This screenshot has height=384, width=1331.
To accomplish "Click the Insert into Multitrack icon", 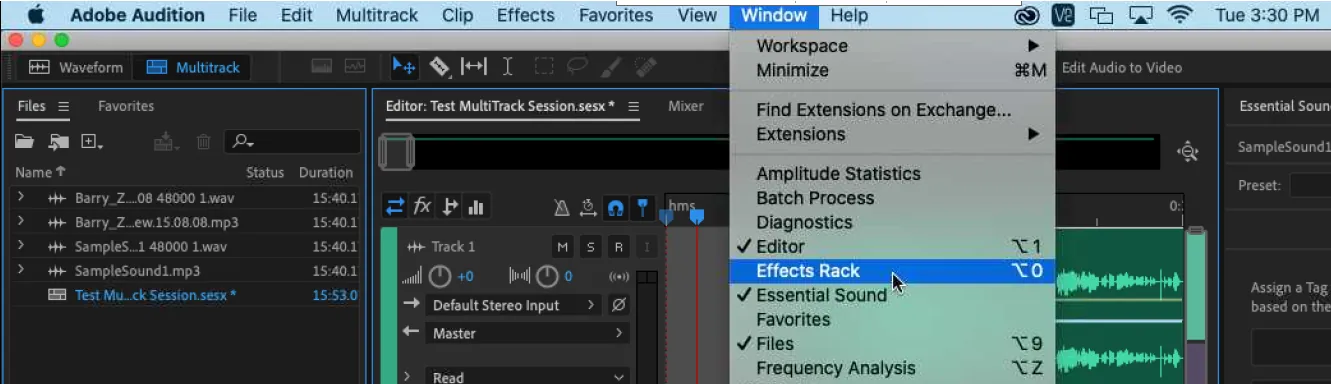I will pos(165,142).
